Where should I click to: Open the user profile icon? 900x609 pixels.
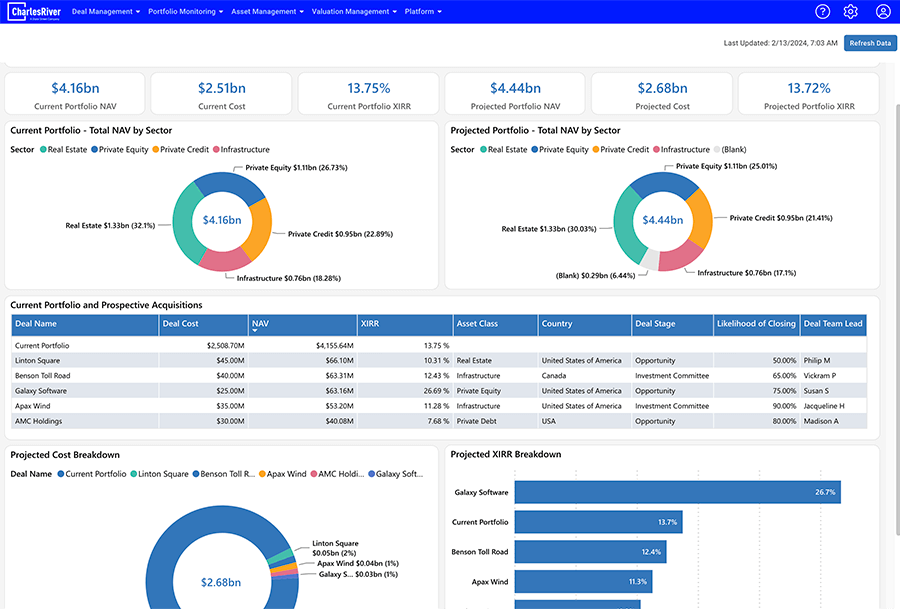(883, 11)
